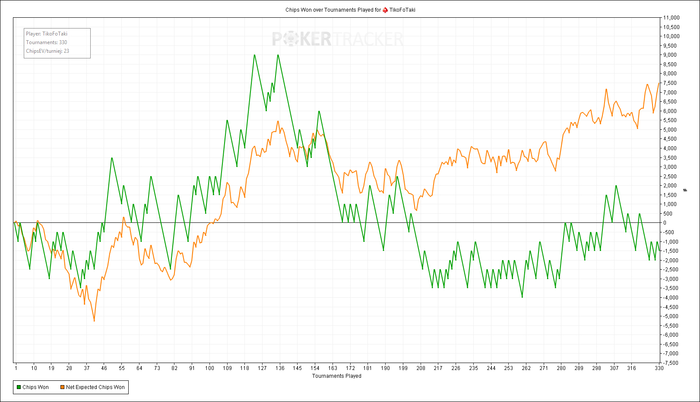Click the y-axis label "8,000"

[672, 74]
